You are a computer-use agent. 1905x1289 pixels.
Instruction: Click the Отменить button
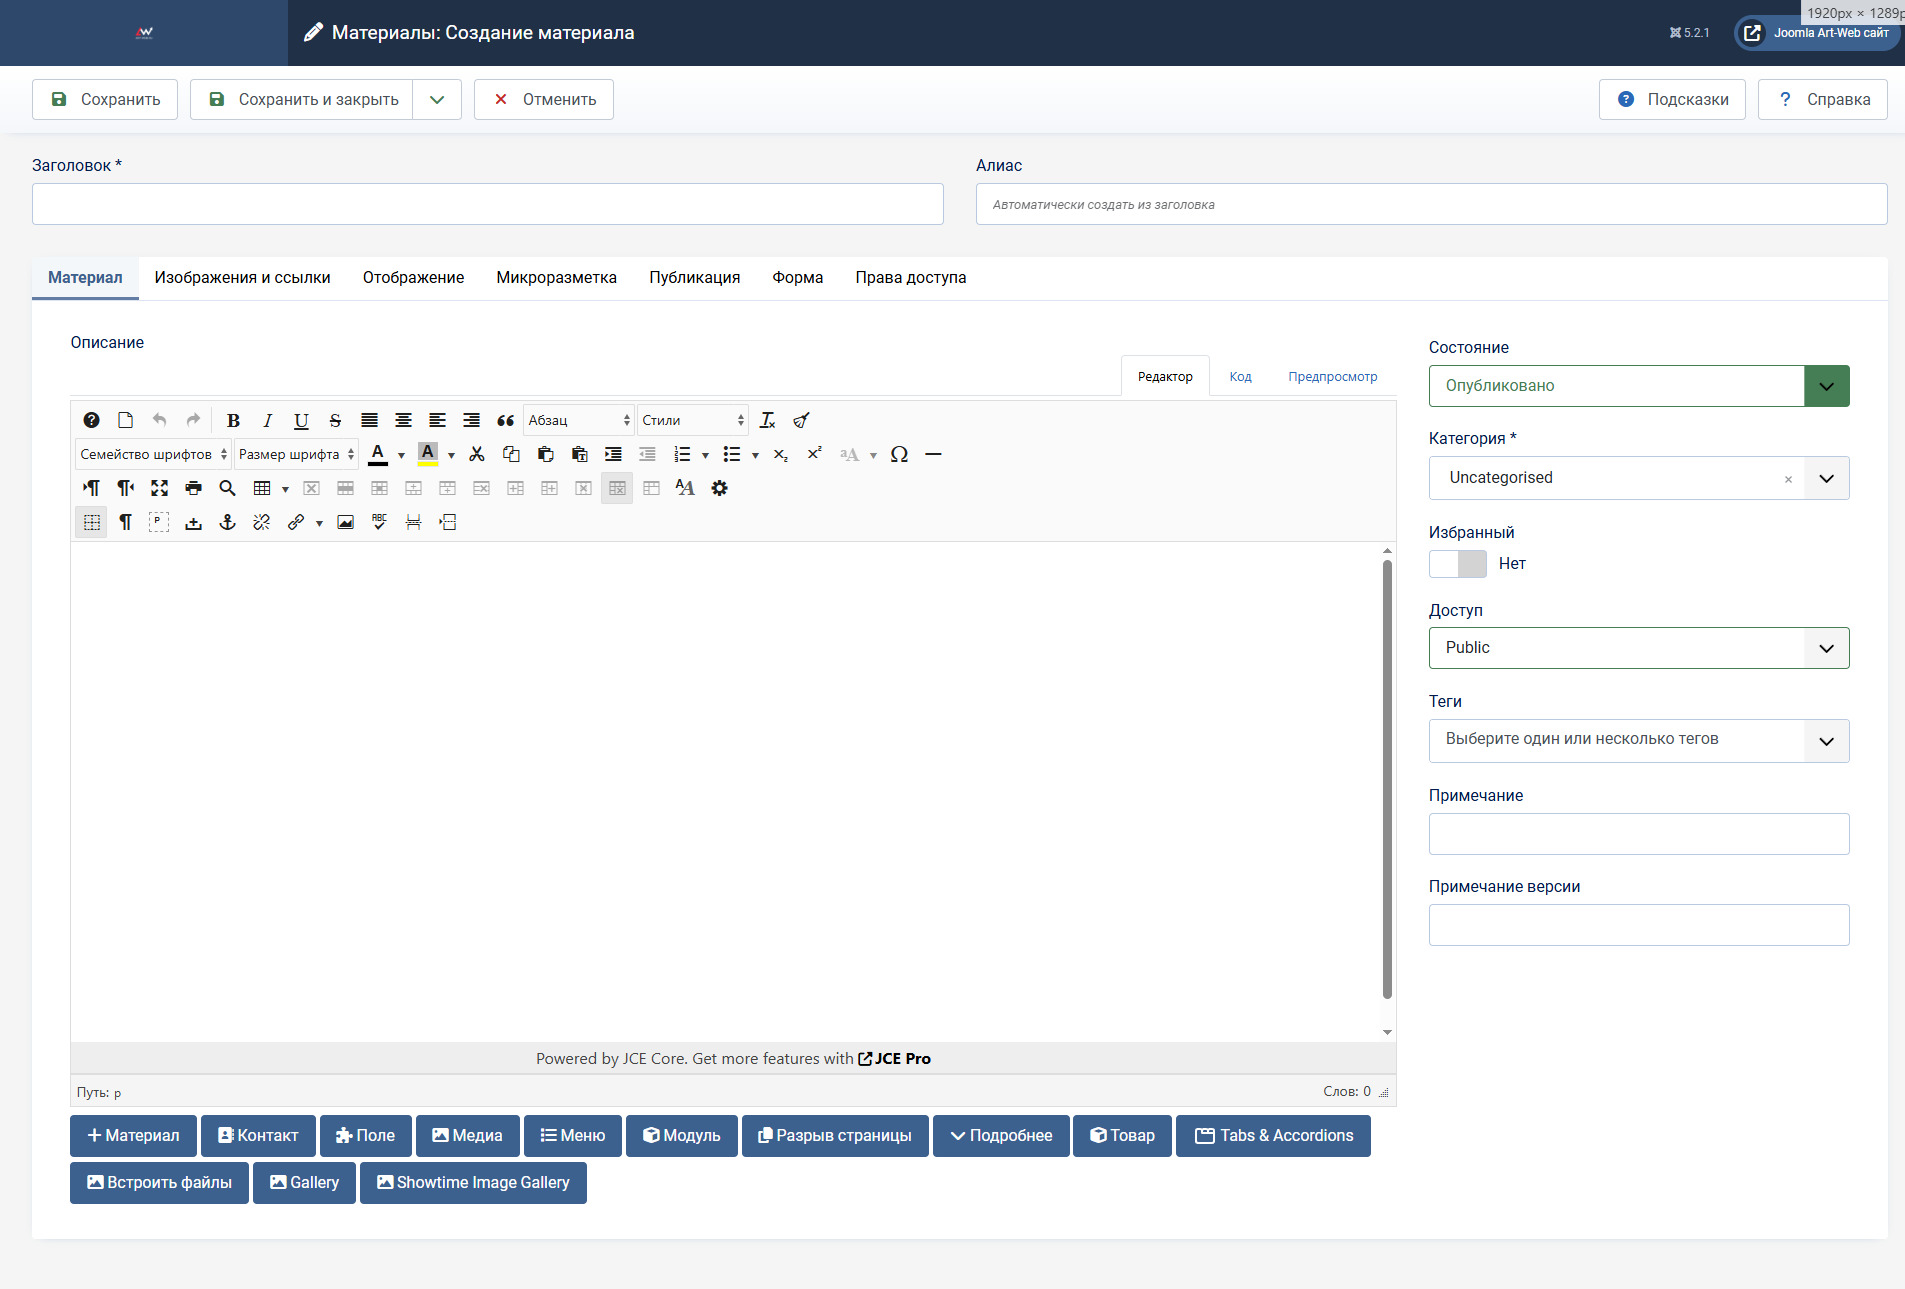coord(544,100)
